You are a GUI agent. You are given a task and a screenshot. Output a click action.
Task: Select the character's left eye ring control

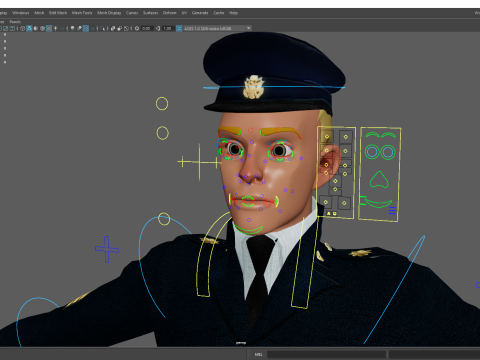point(280,151)
